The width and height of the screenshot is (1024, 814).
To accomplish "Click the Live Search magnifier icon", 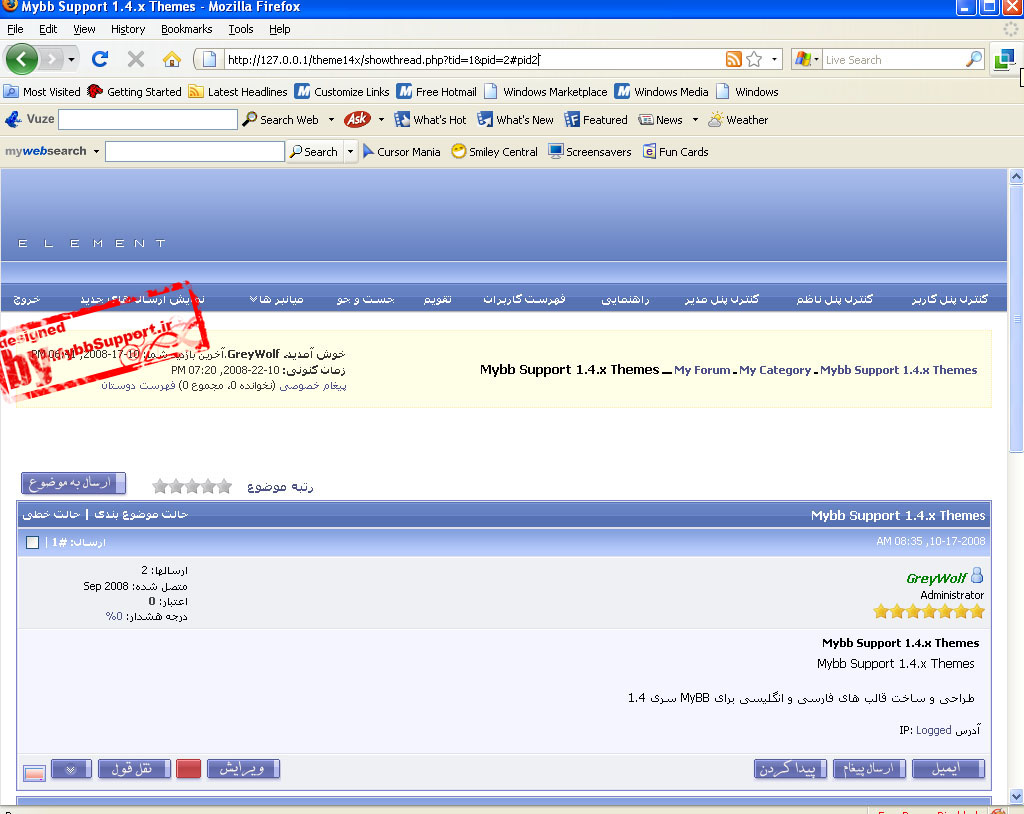I will (x=974, y=59).
